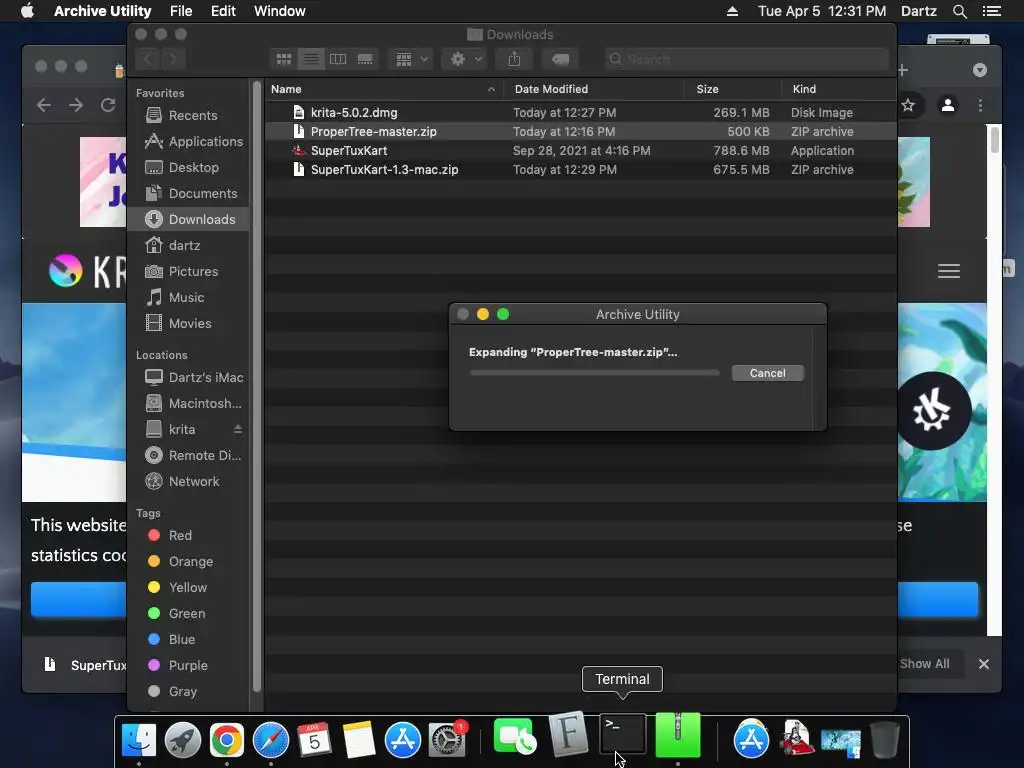Go back in Finder
The image size is (1024, 768).
148,59
